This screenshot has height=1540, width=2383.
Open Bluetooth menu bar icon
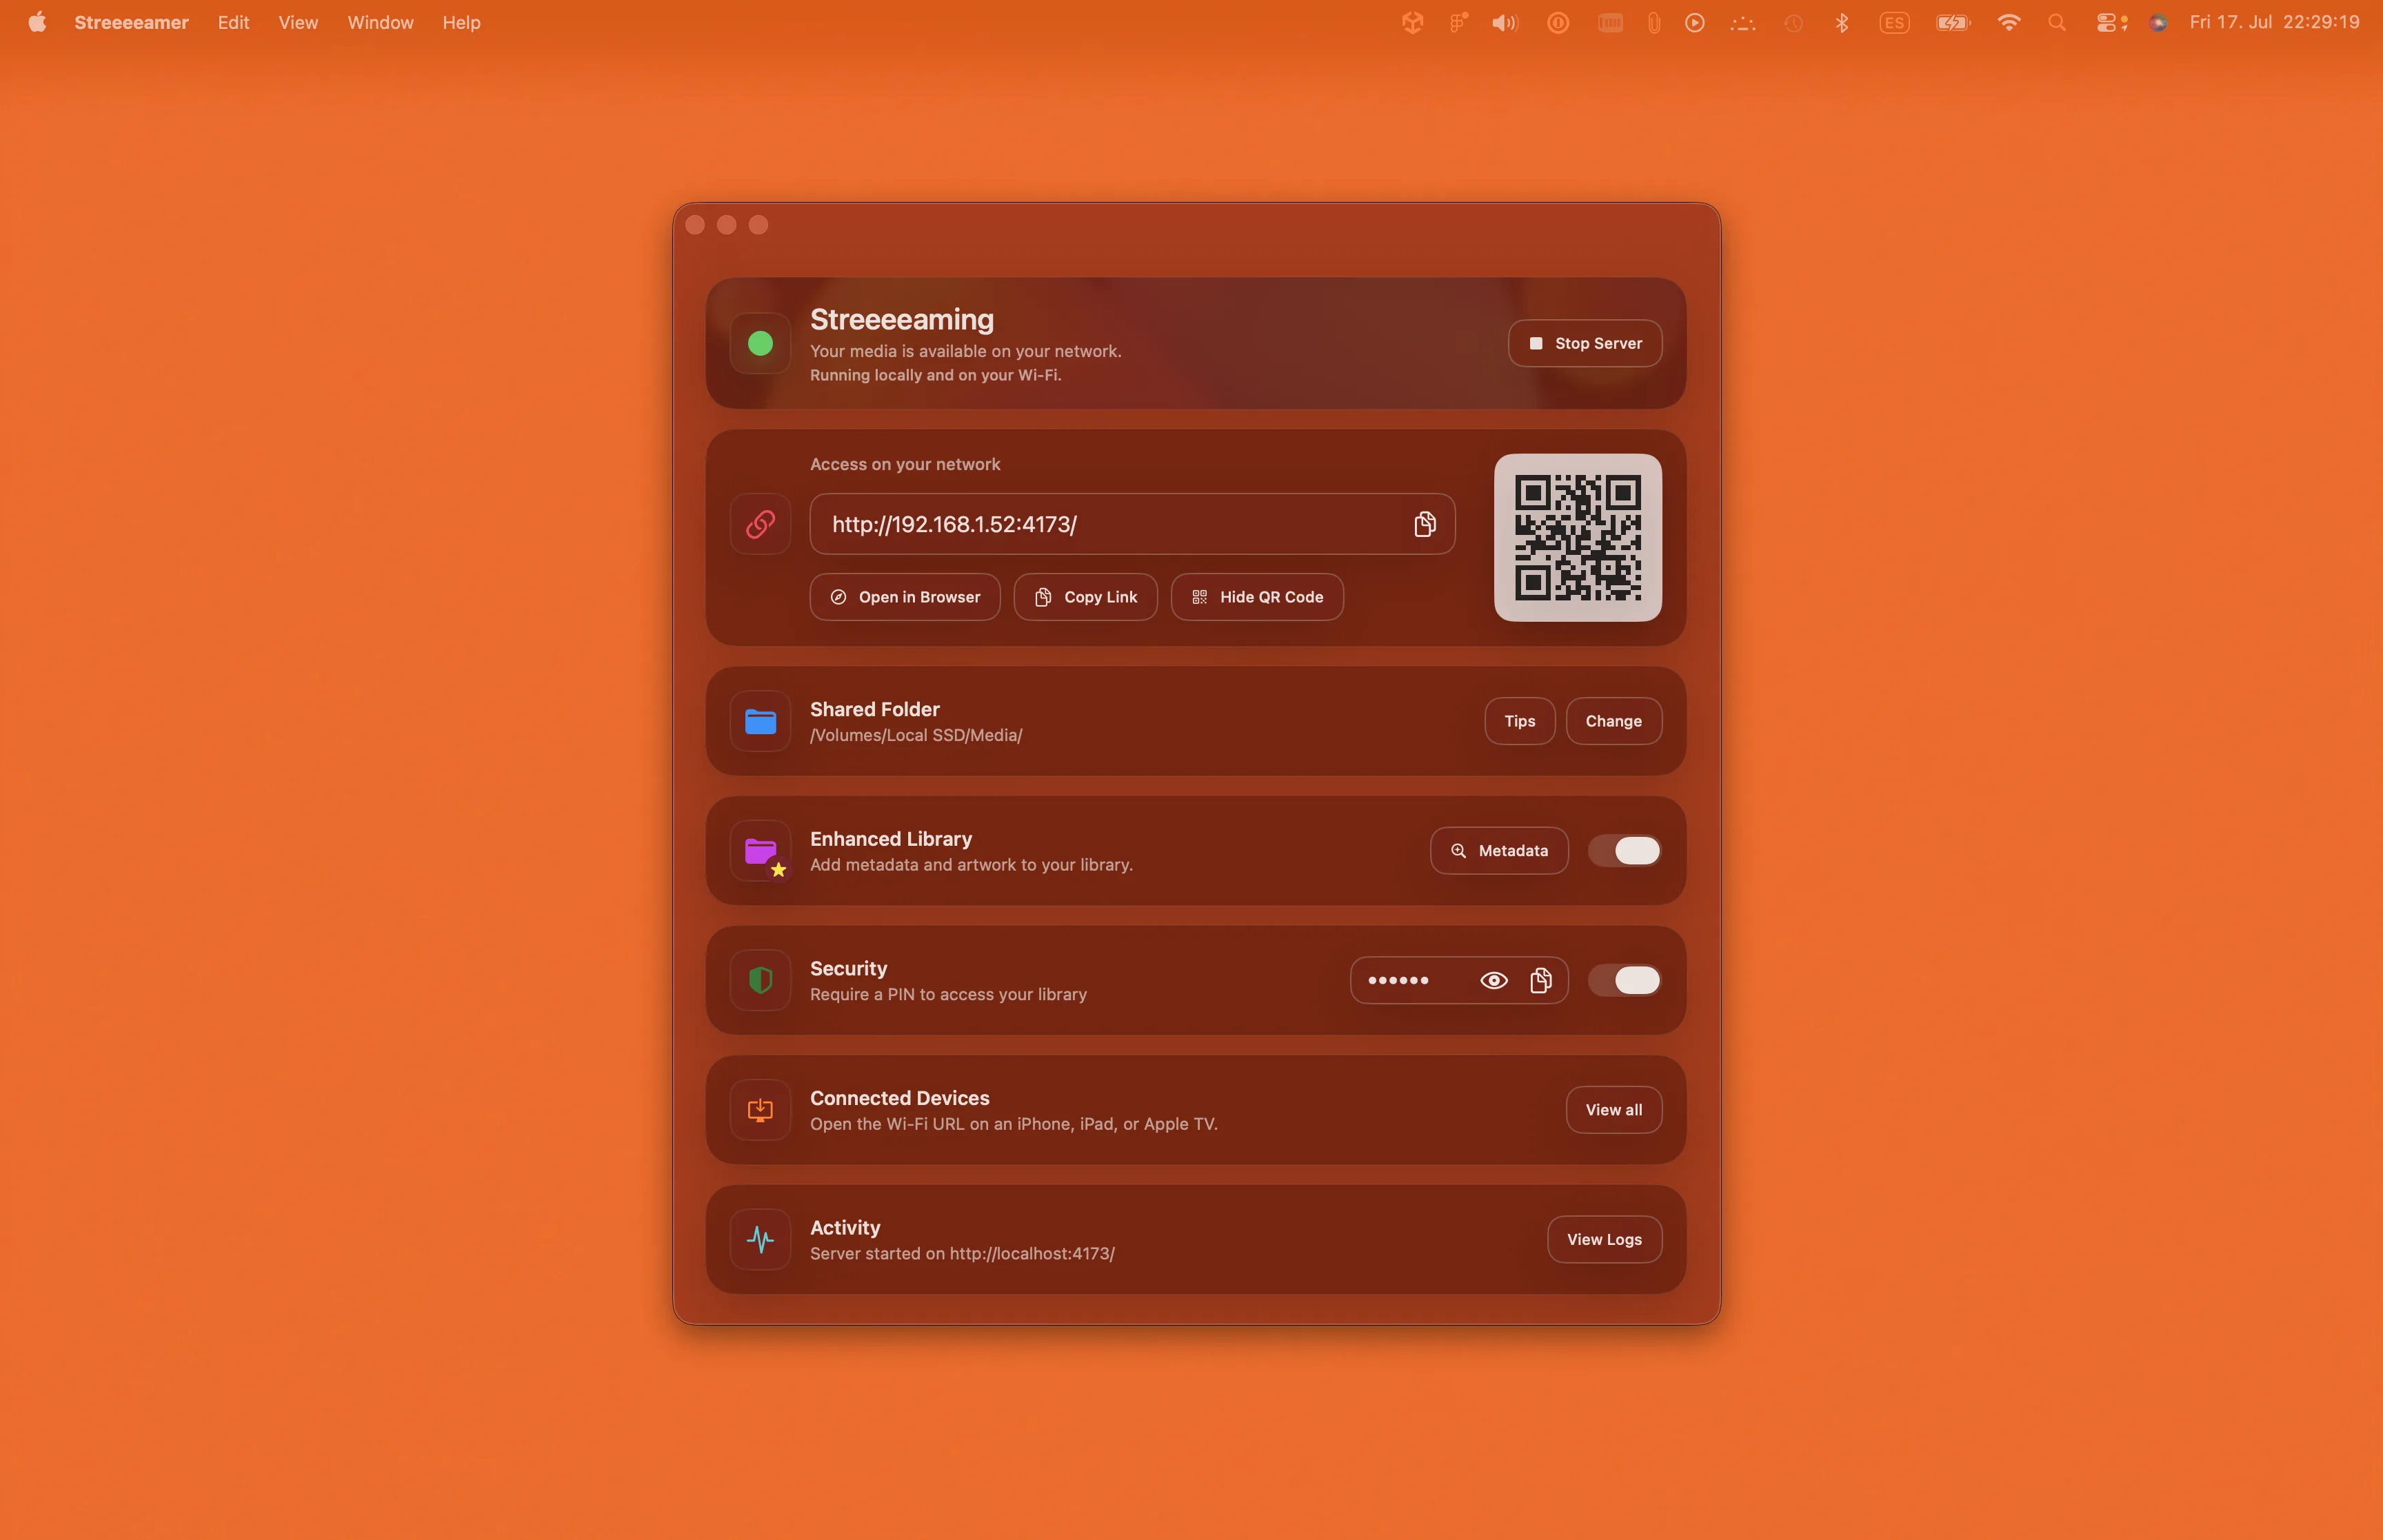coord(1841,22)
